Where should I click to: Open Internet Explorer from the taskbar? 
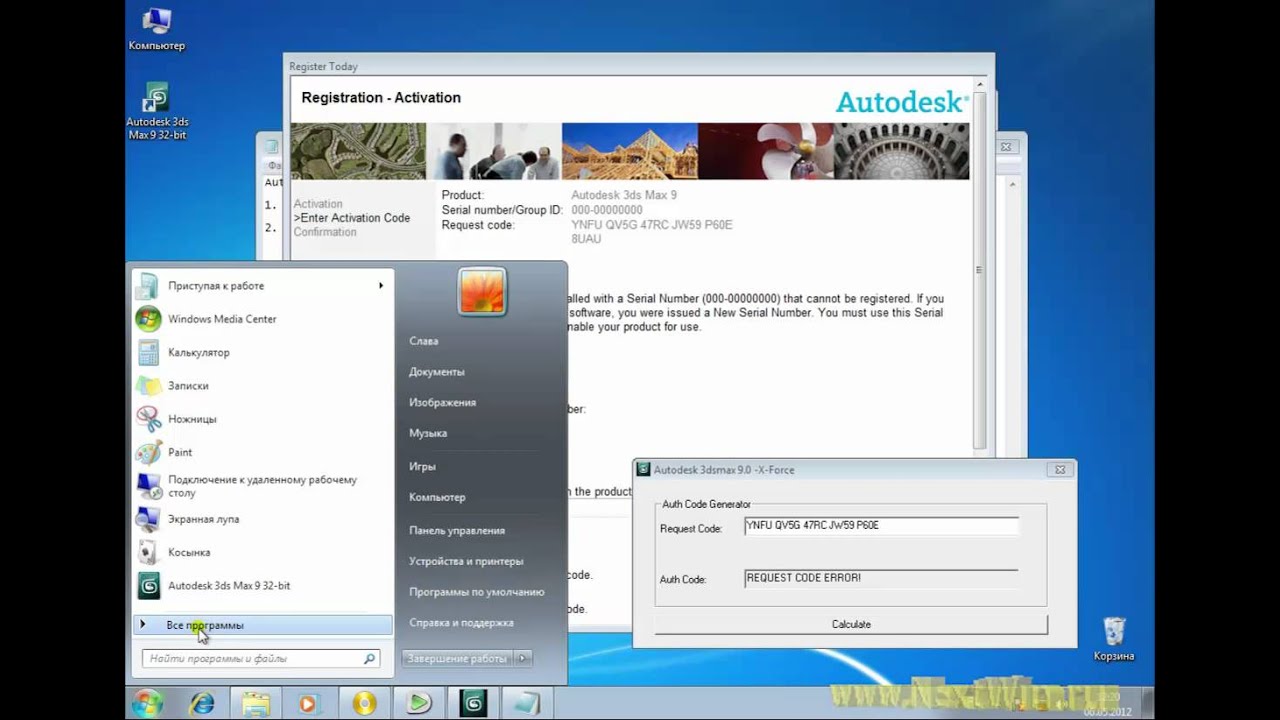tap(202, 703)
